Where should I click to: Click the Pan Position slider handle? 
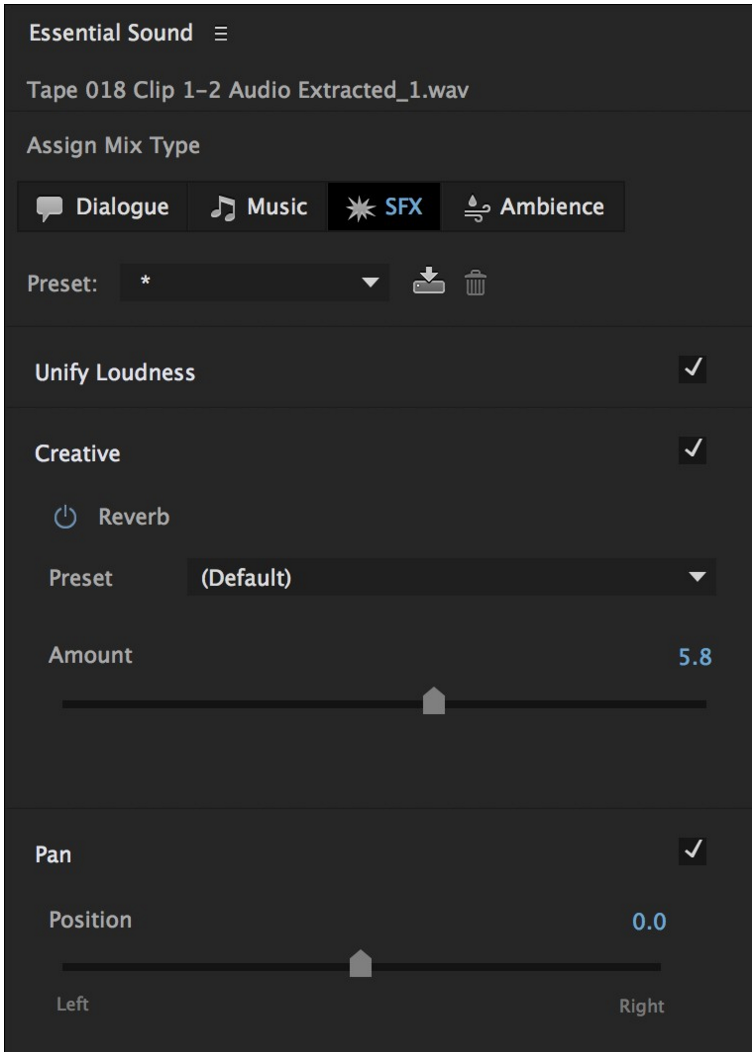click(361, 964)
